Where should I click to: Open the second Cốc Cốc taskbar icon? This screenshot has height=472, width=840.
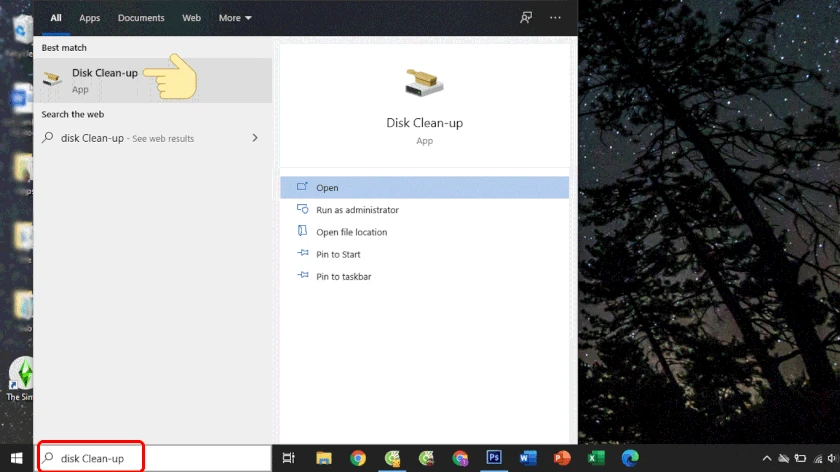(426, 458)
